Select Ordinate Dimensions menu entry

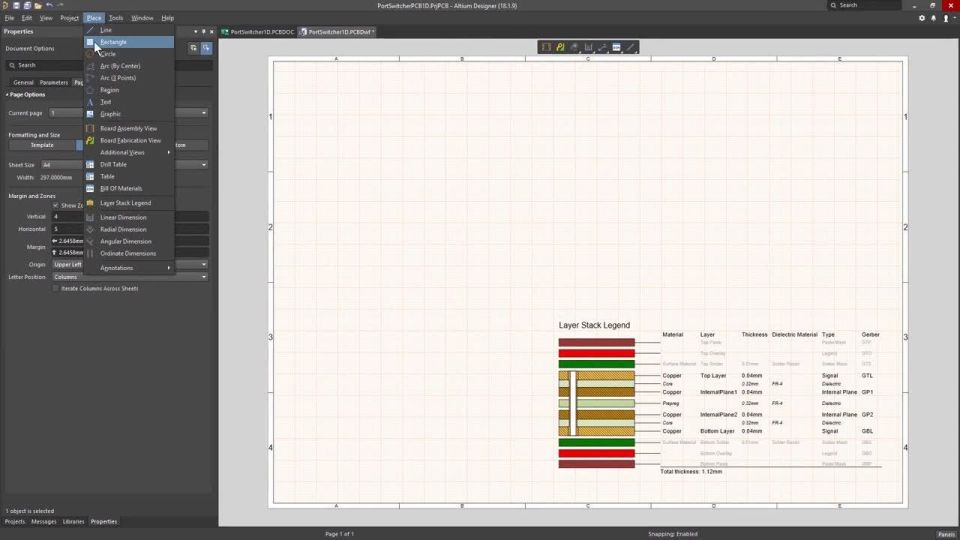(129, 253)
